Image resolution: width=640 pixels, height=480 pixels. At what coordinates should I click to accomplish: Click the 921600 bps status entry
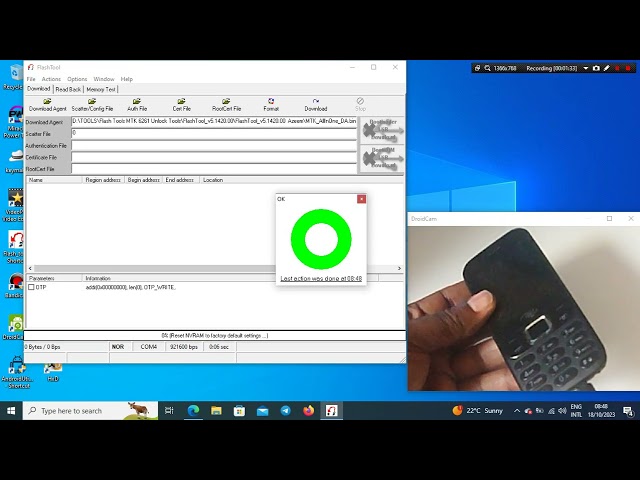click(x=184, y=347)
